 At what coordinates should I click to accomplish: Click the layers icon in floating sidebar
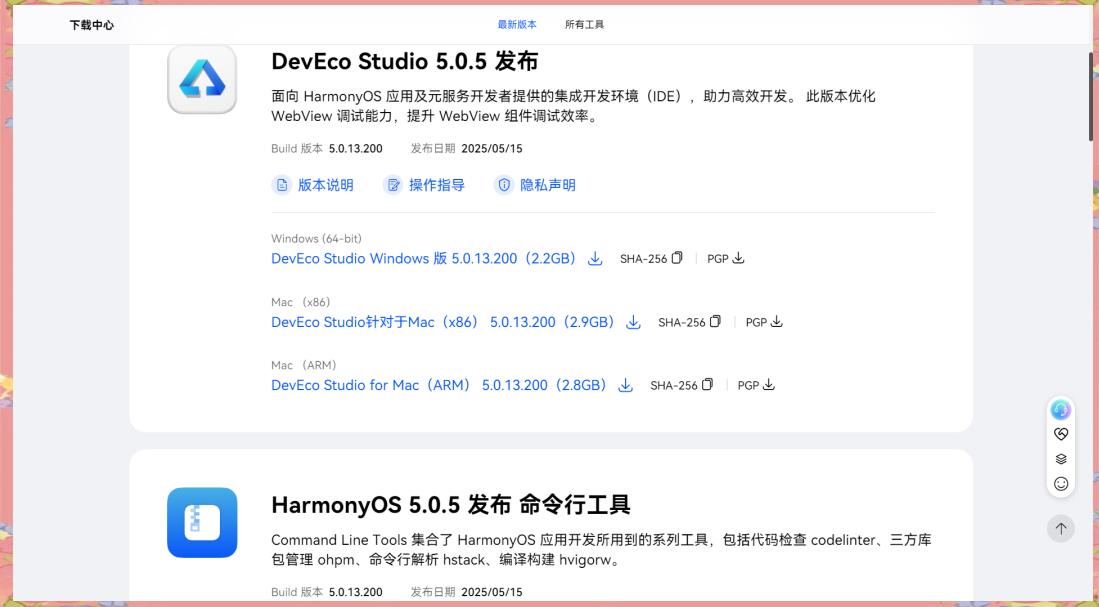[x=1060, y=459]
